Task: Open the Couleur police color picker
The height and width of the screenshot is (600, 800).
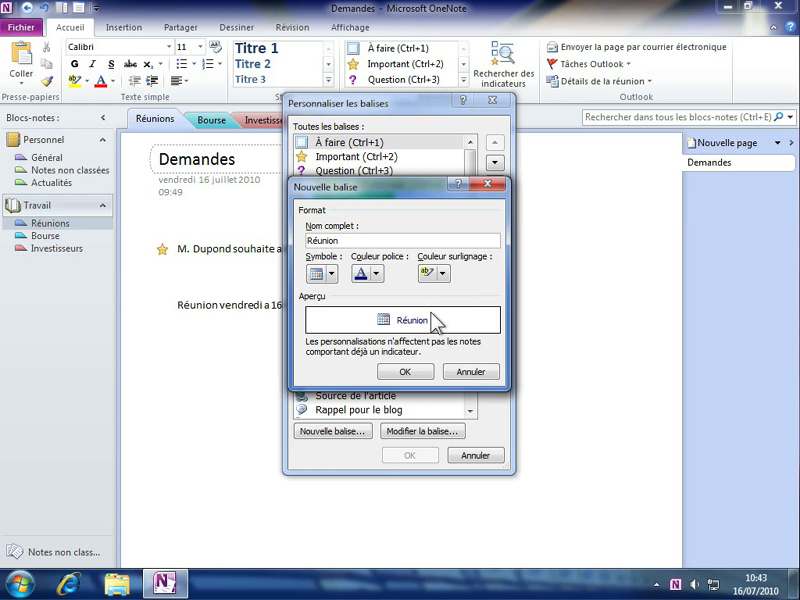Action: (x=367, y=274)
